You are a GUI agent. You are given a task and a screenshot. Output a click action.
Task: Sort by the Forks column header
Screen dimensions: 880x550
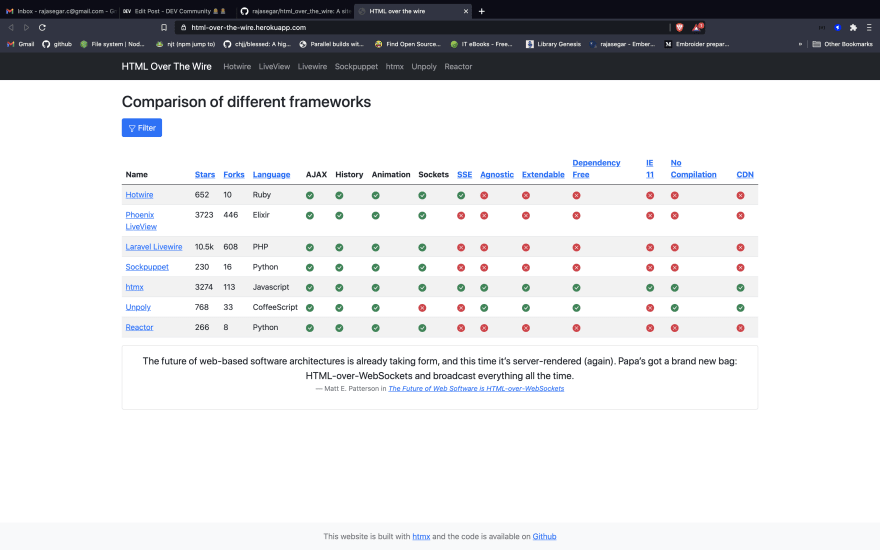point(233,175)
